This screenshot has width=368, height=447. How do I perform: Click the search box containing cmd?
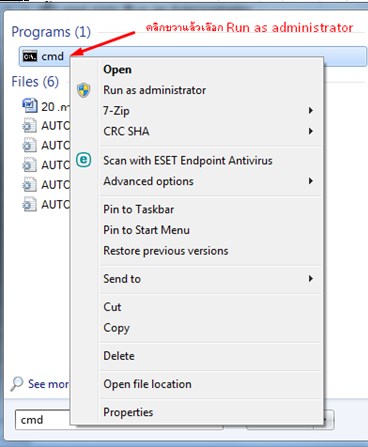tap(43, 420)
